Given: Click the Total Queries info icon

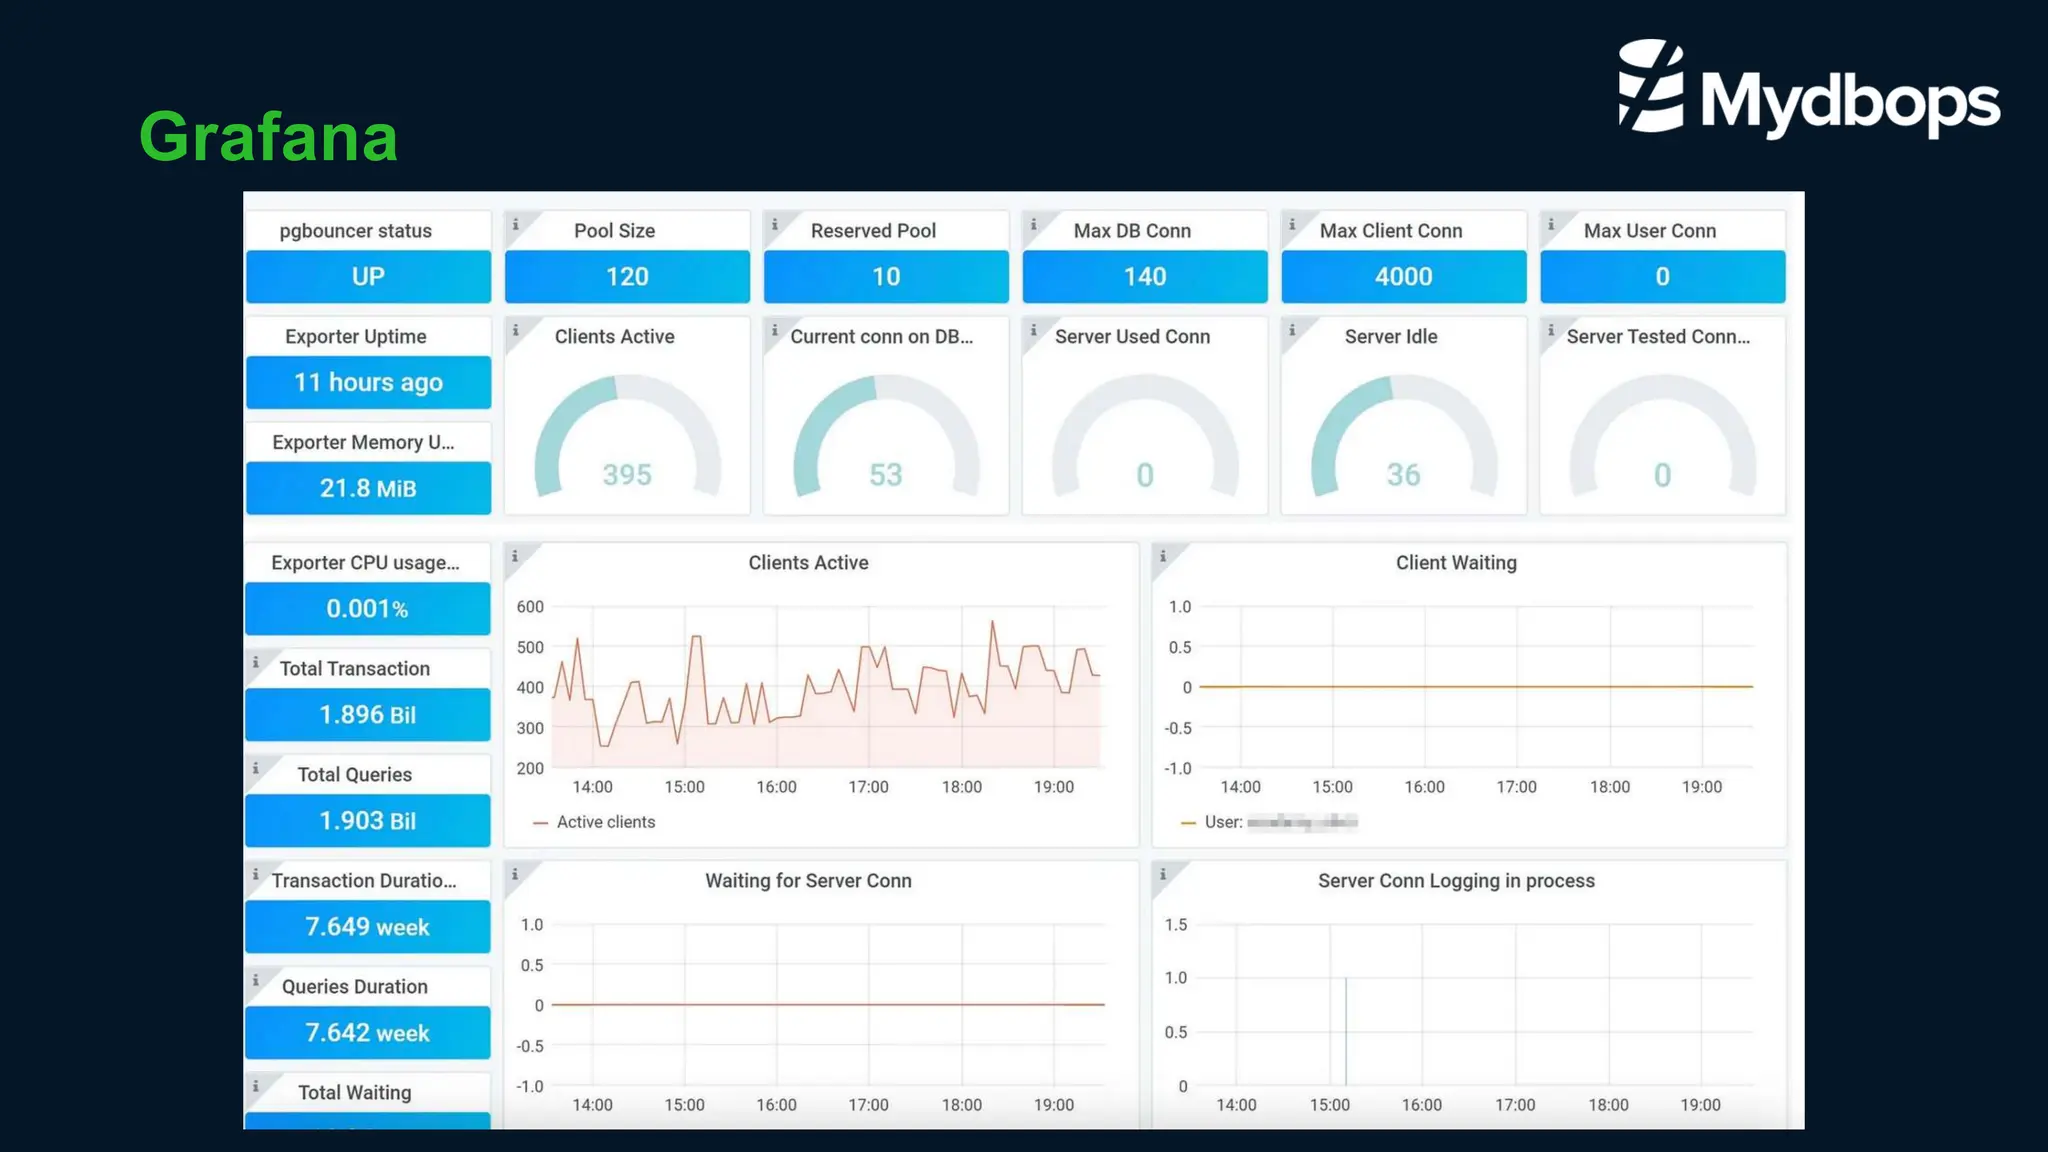Looking at the screenshot, I should (x=256, y=768).
